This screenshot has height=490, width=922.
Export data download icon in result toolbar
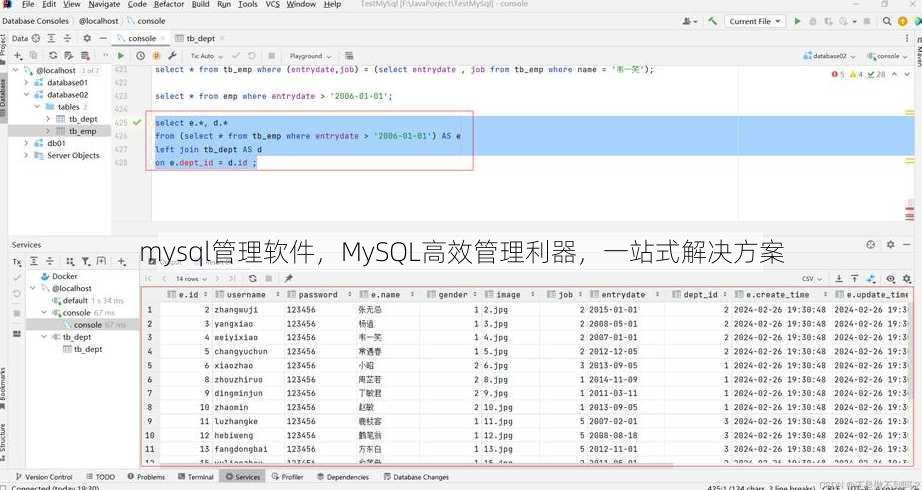tap(839, 279)
